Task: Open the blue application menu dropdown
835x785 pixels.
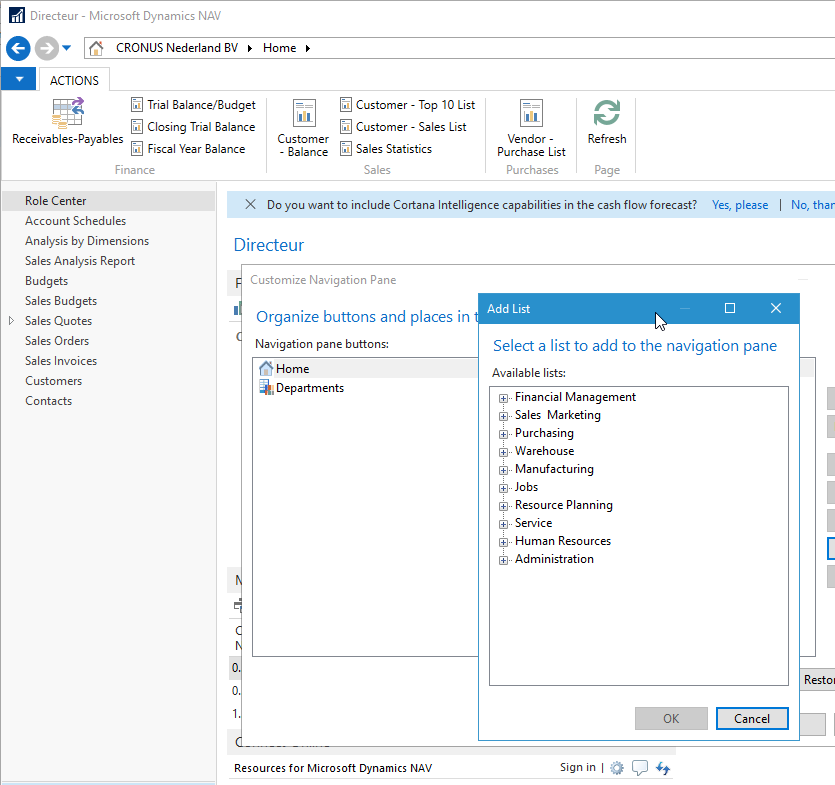Action: 19,79
